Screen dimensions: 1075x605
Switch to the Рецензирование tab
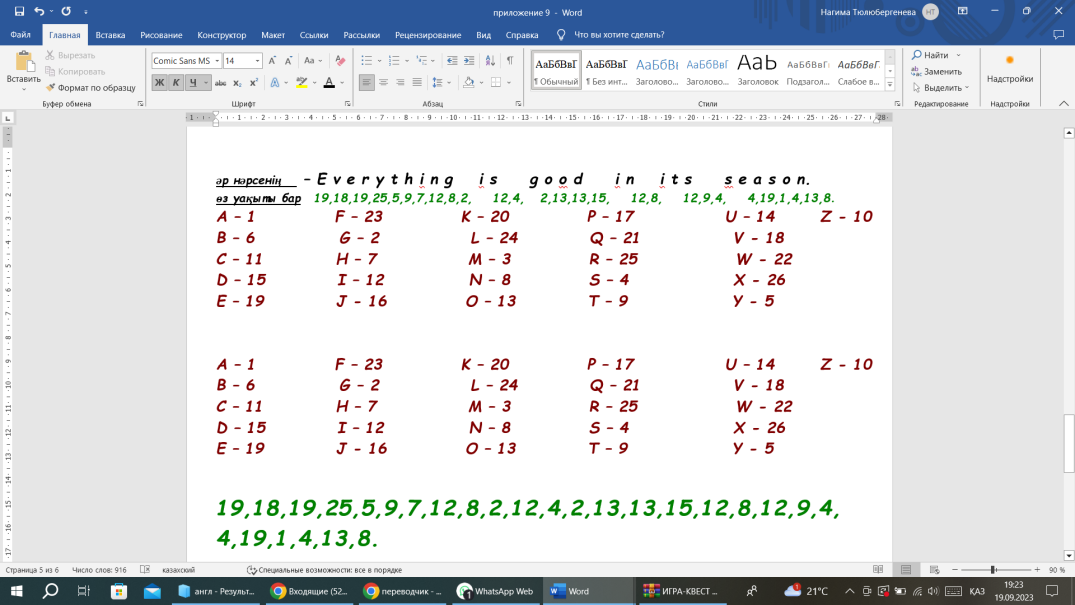pyautogui.click(x=428, y=34)
